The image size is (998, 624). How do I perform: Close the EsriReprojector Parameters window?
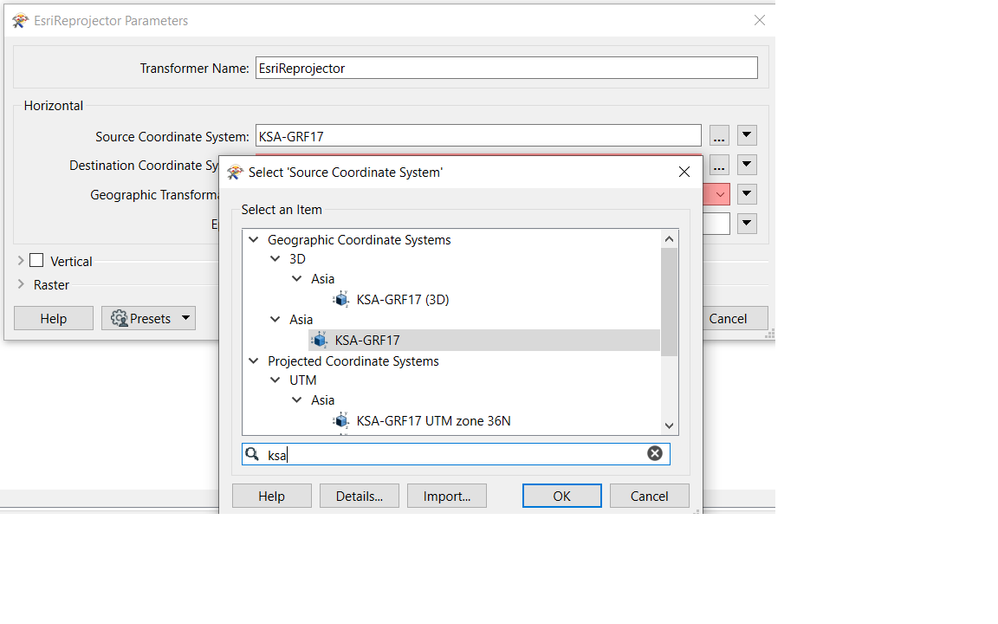click(x=759, y=20)
